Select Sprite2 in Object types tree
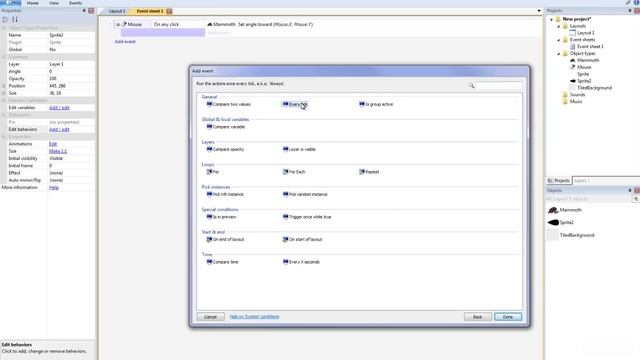640x360 pixels. (584, 81)
